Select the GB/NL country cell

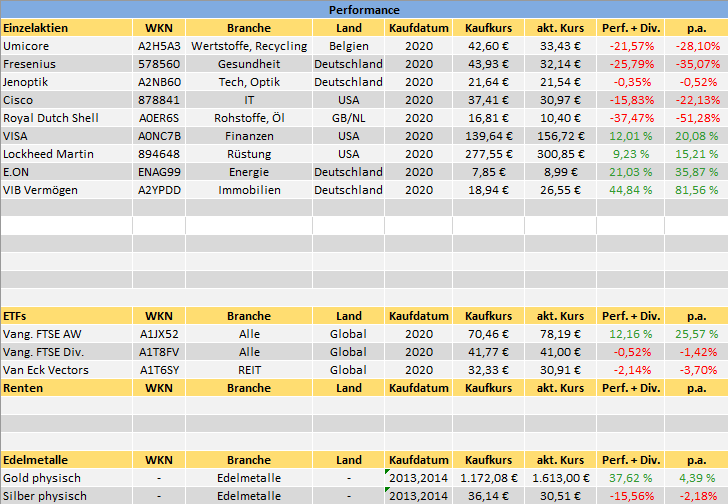[x=349, y=118]
